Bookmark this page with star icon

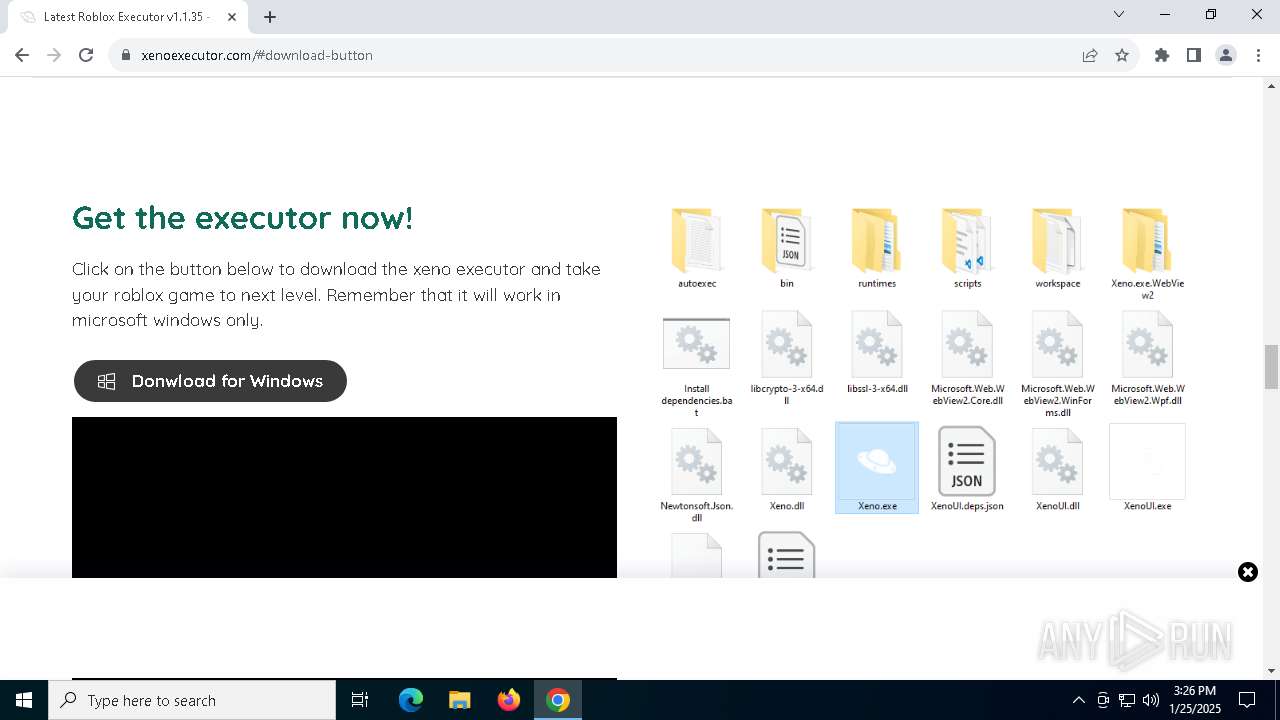point(1122,55)
